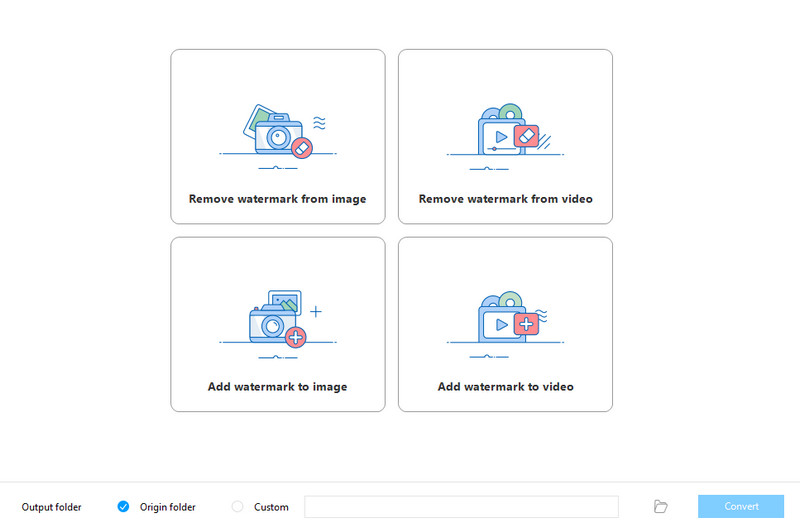Click the Origin folder option label
800x528 pixels.
pos(167,507)
